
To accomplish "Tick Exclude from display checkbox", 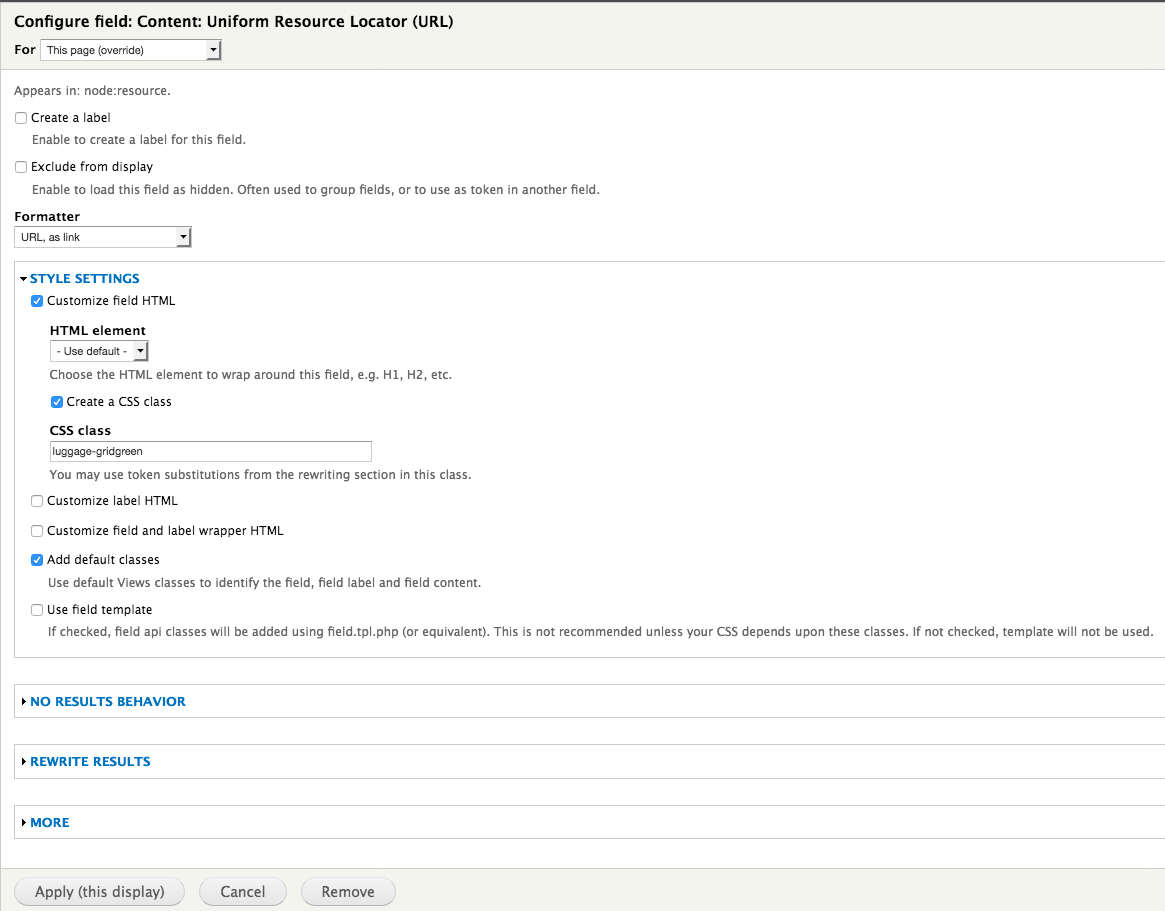I will (21, 167).
